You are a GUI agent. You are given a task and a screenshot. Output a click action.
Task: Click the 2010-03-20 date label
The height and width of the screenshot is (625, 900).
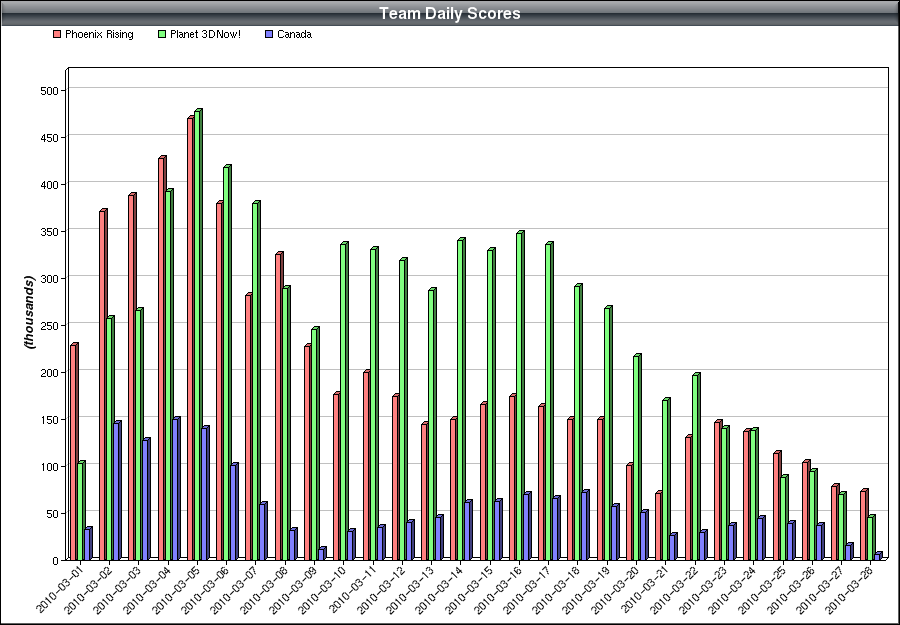(x=615, y=587)
